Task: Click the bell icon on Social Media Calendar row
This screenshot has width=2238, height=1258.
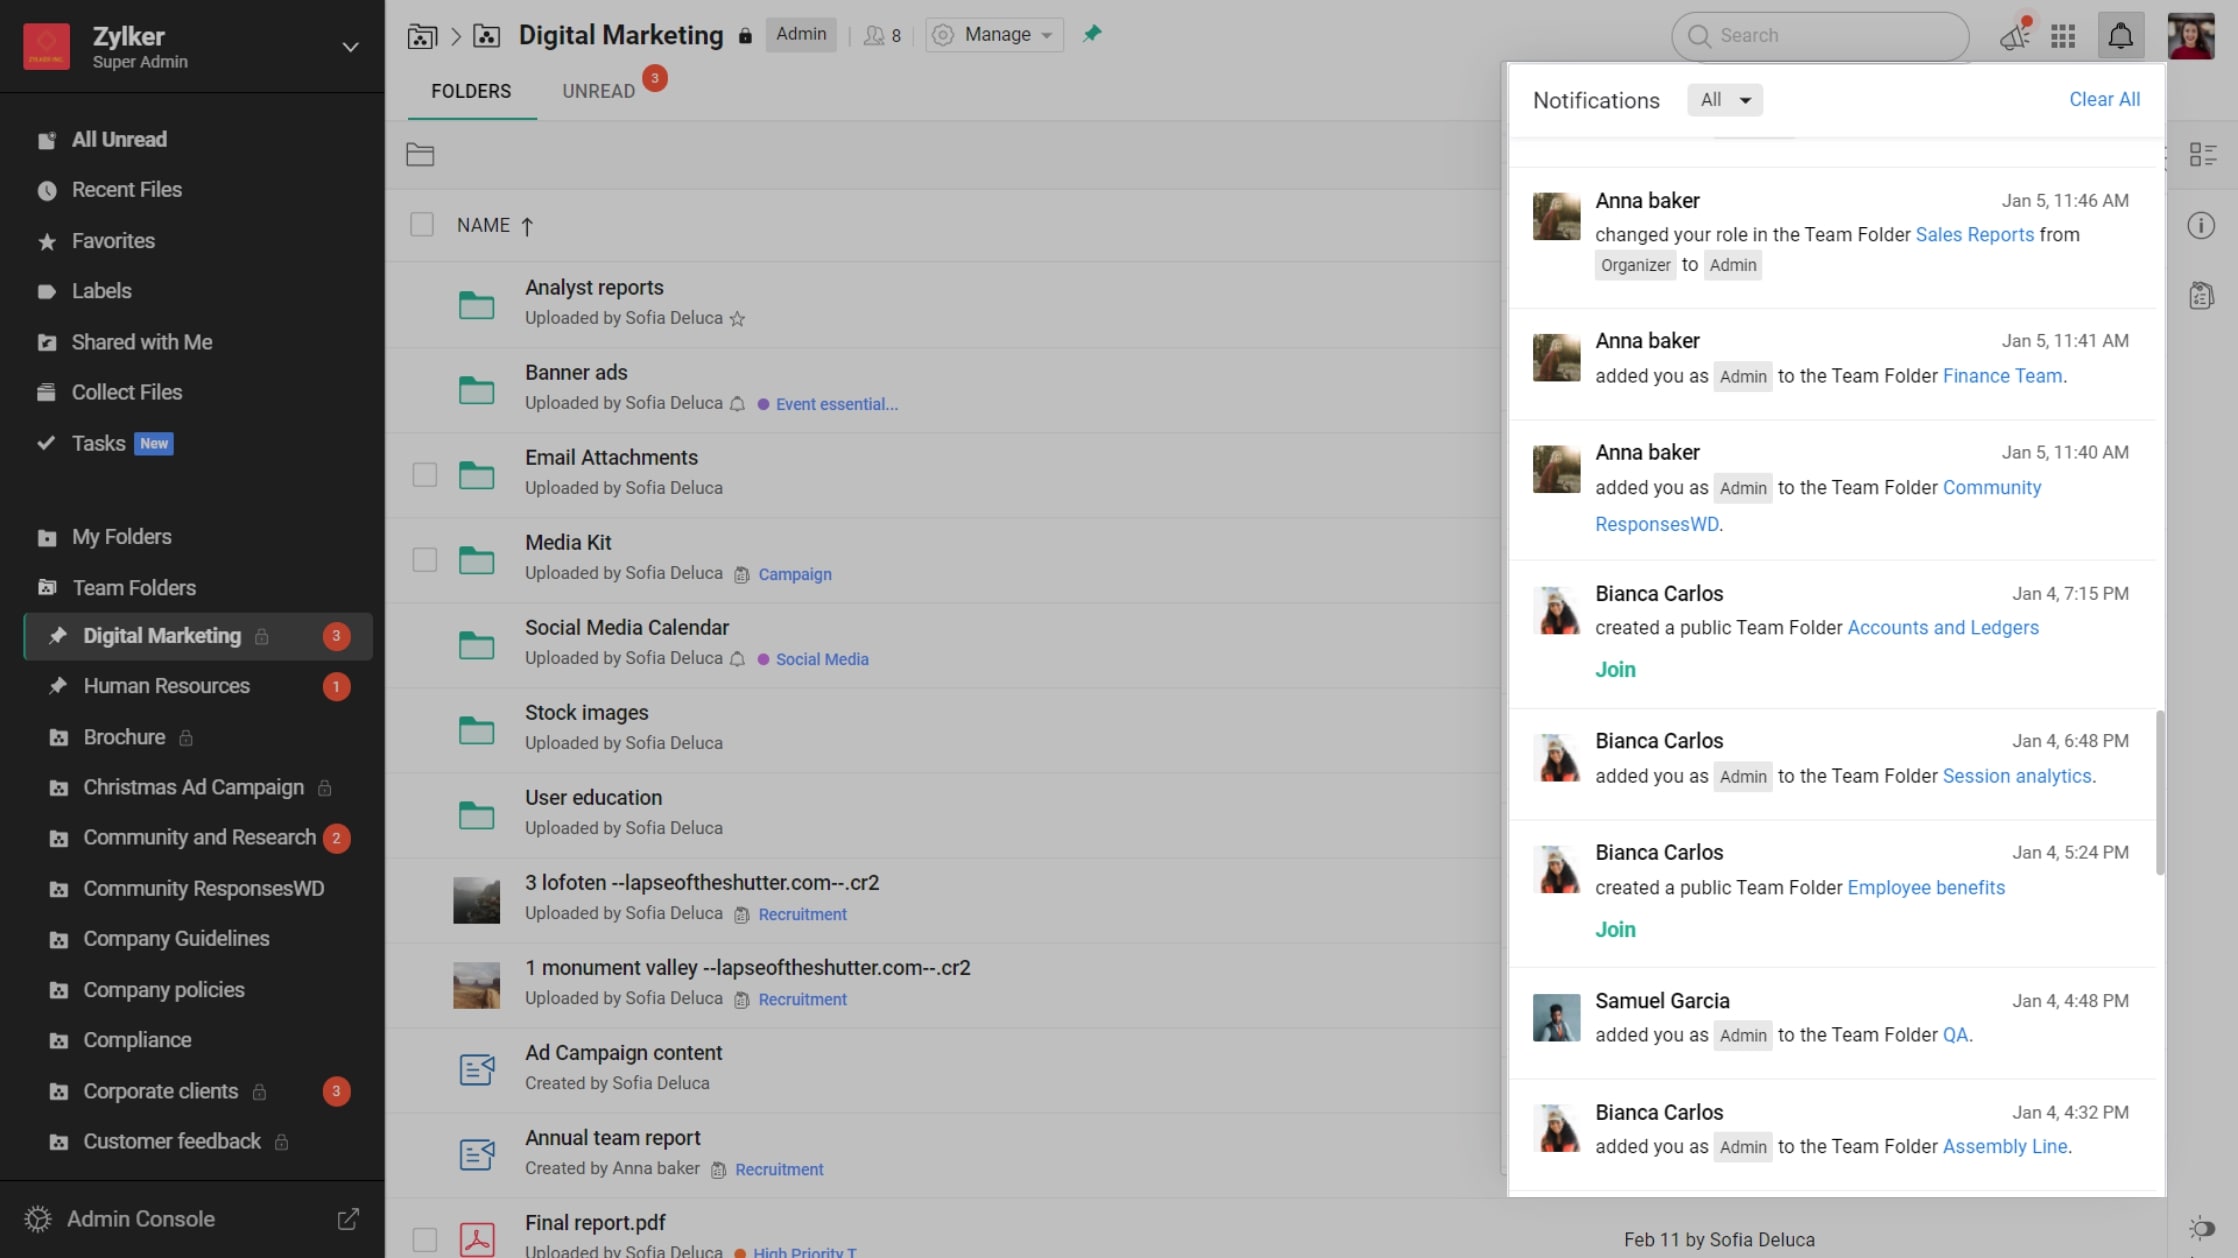Action: [x=737, y=659]
